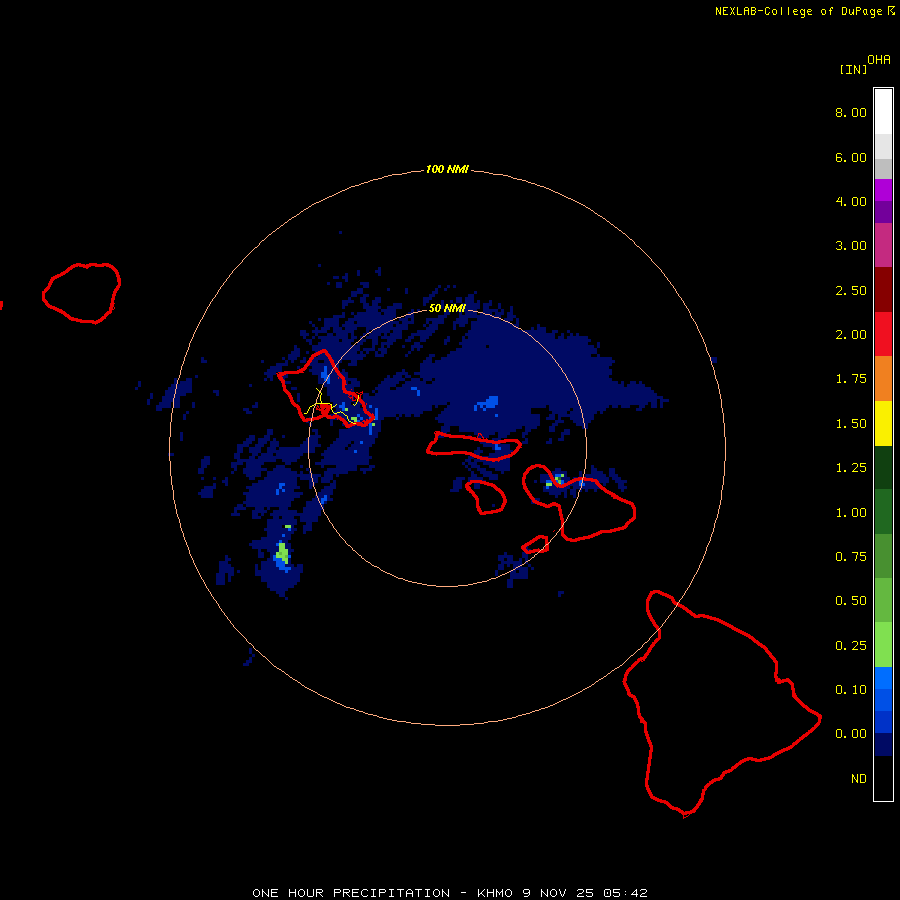Click the 1.50 scale value
This screenshot has width=900, height=900.
tap(851, 424)
